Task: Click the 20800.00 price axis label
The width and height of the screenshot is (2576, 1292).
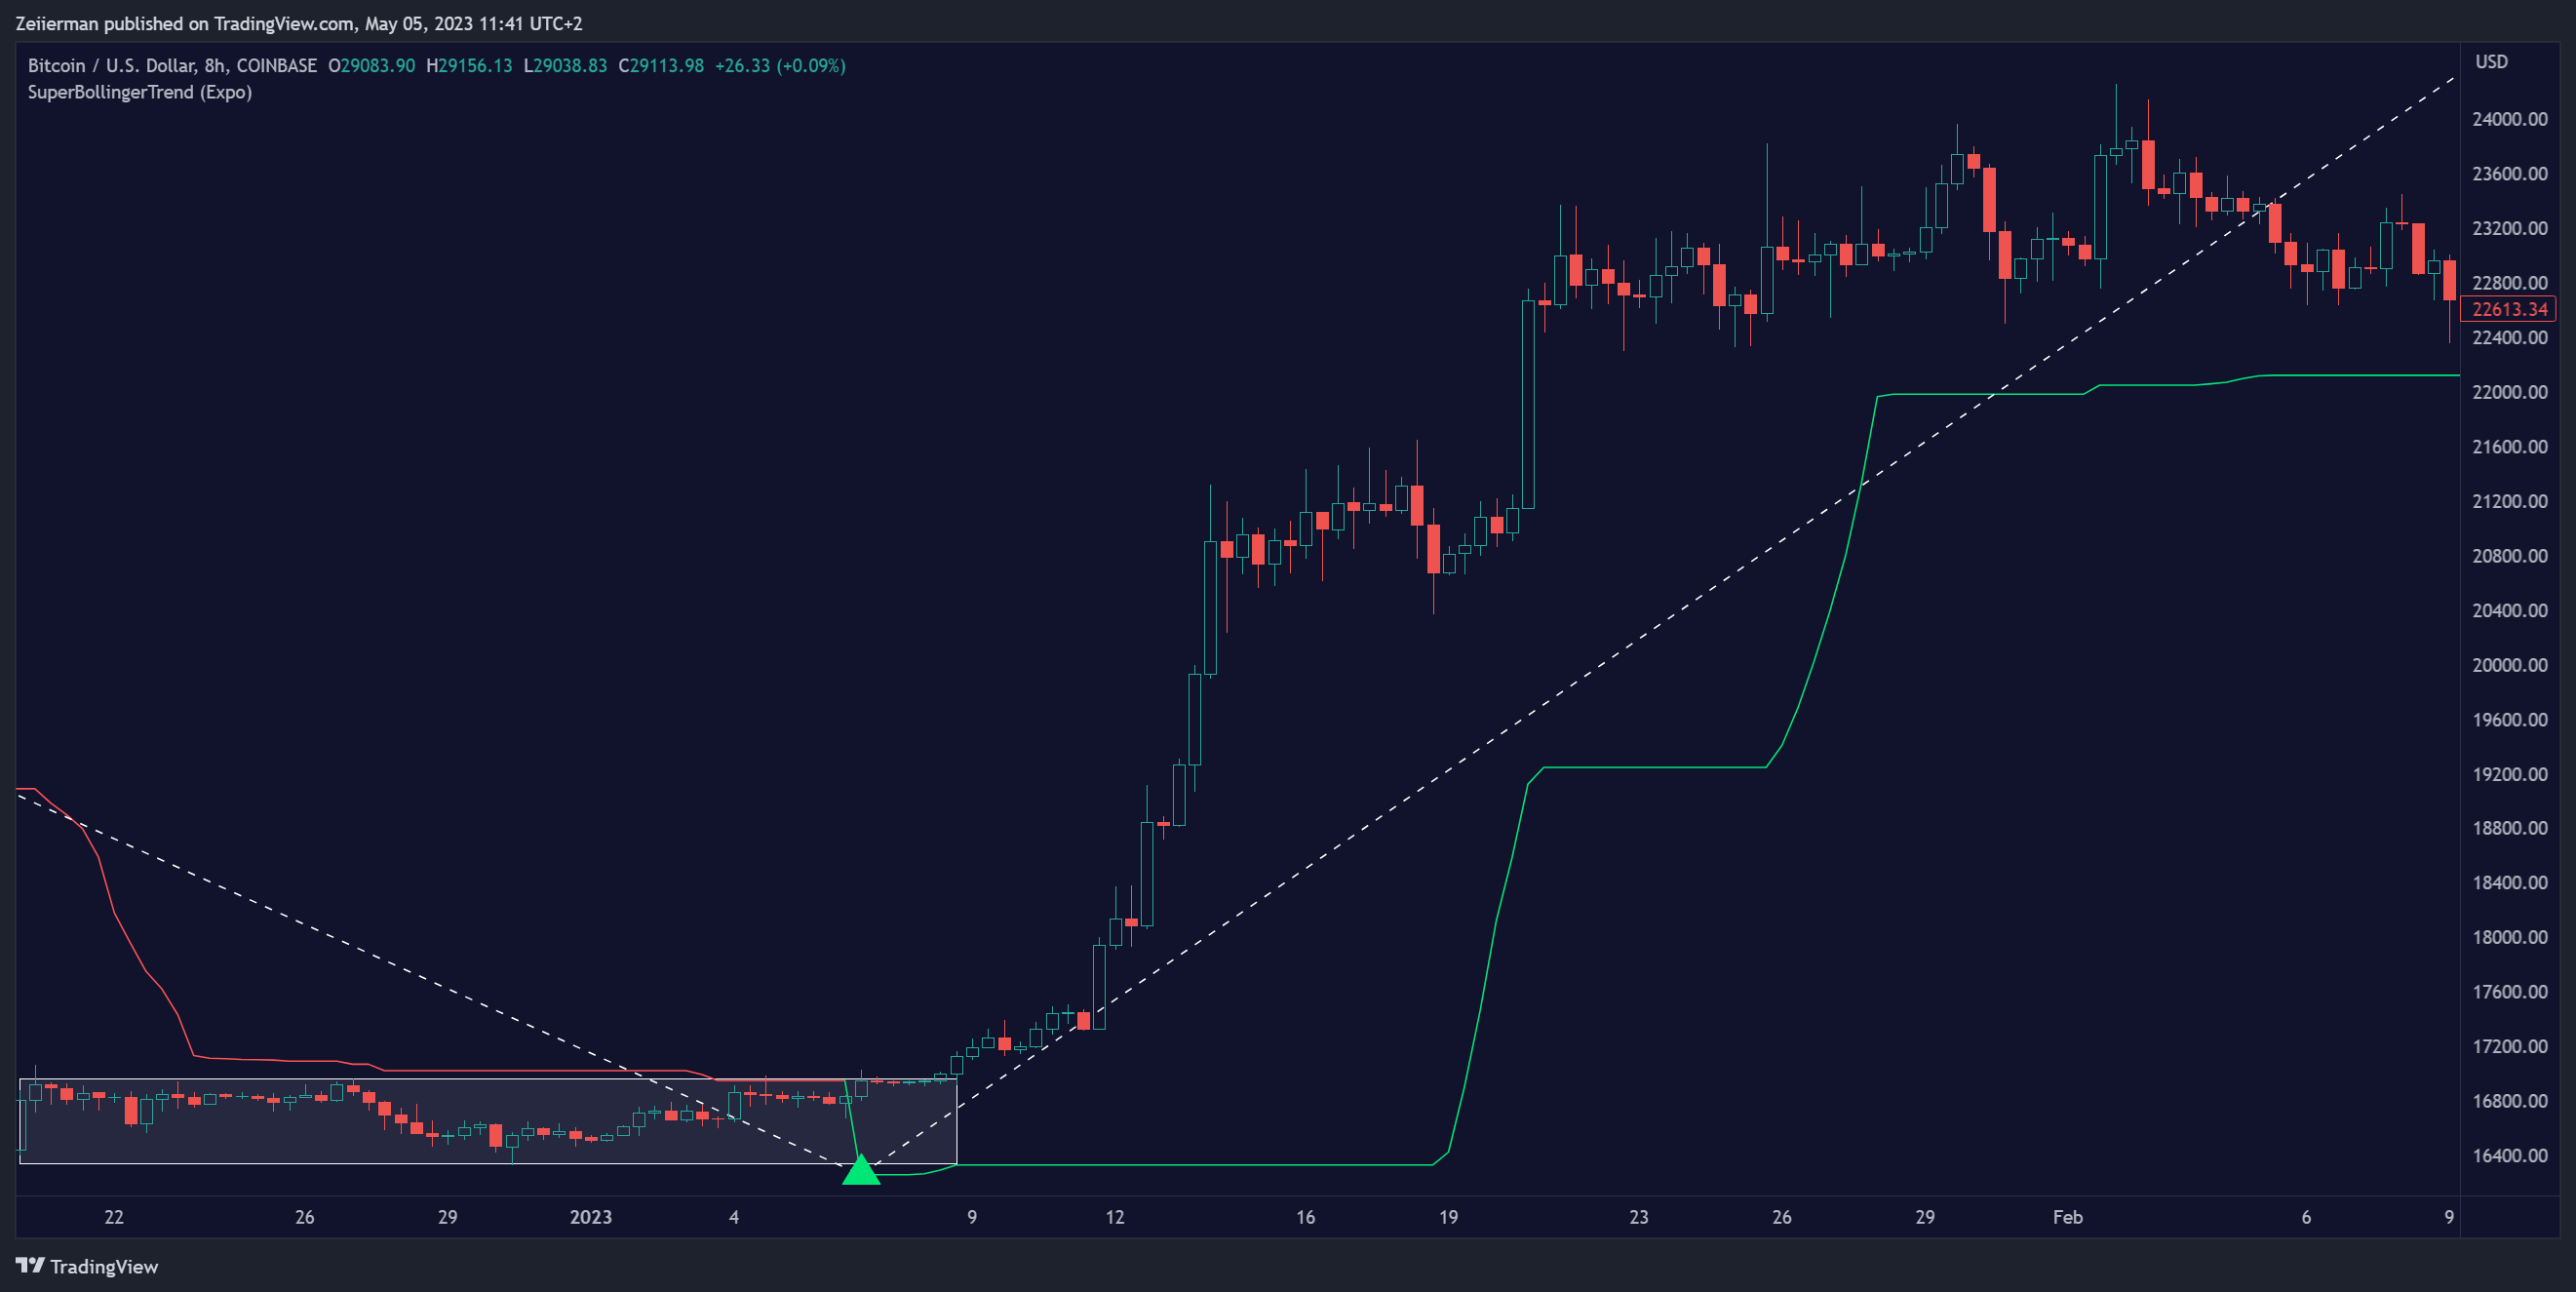Action: tap(2509, 556)
